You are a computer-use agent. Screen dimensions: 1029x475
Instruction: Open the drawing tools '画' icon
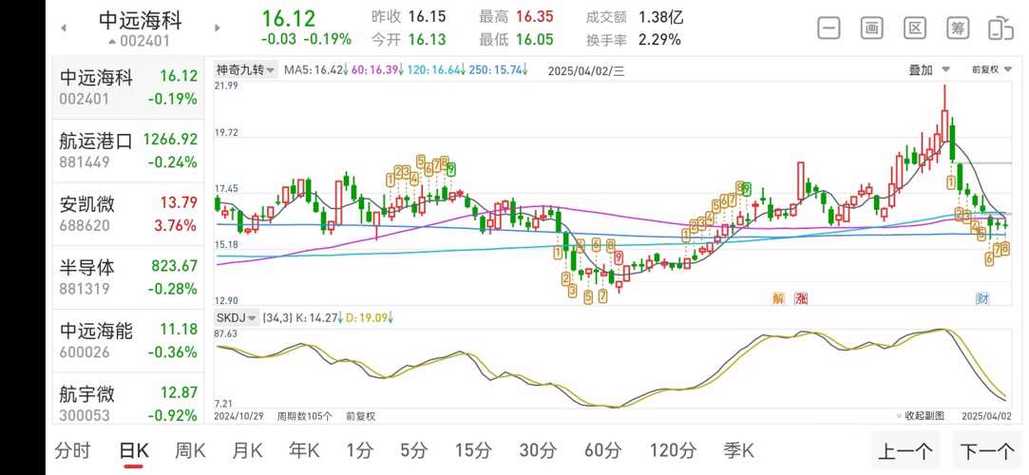[x=871, y=28]
